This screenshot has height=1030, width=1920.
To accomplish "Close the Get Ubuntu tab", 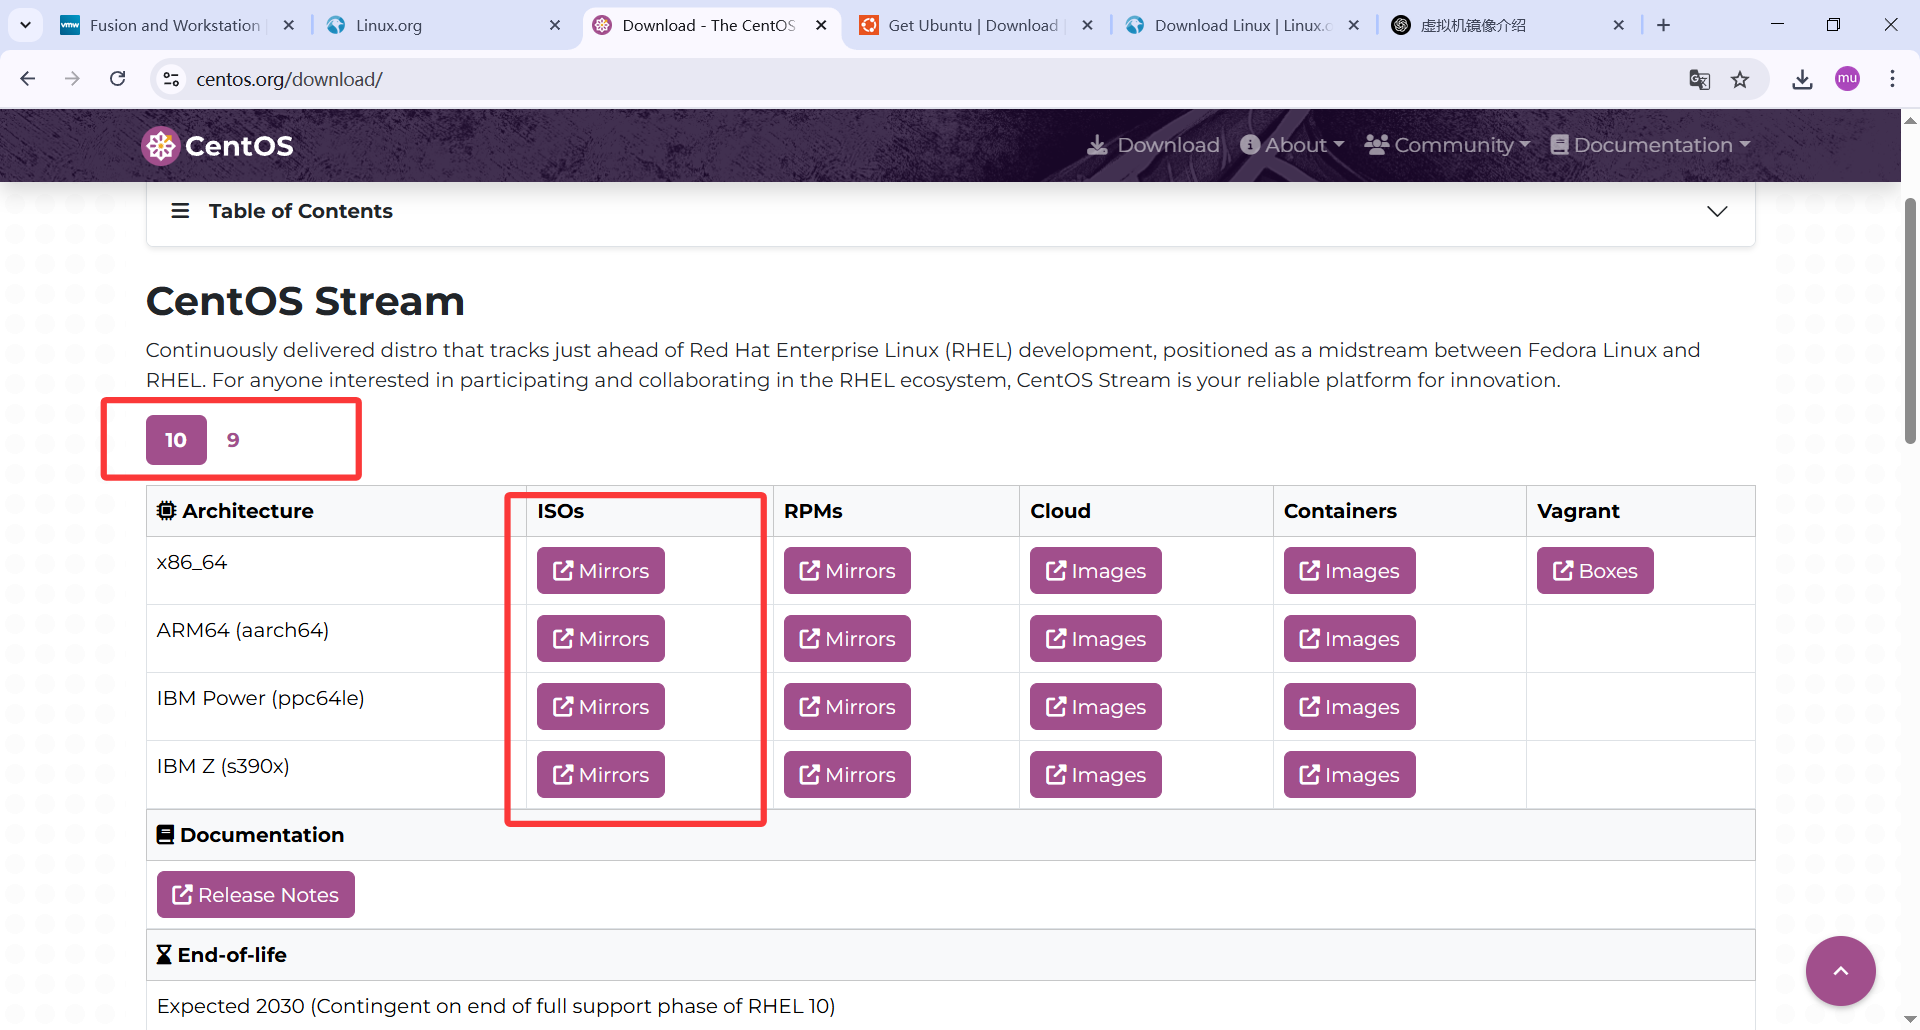I will coord(1088,25).
